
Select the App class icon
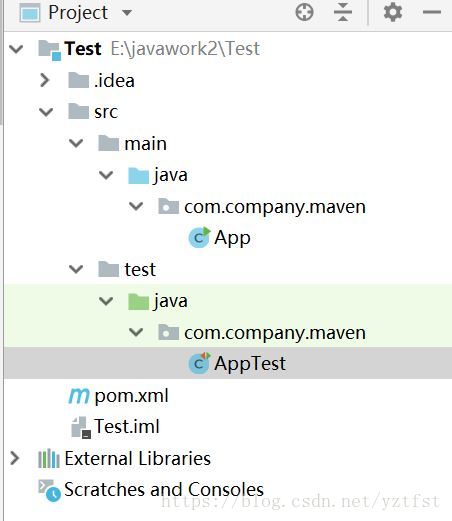point(199,237)
